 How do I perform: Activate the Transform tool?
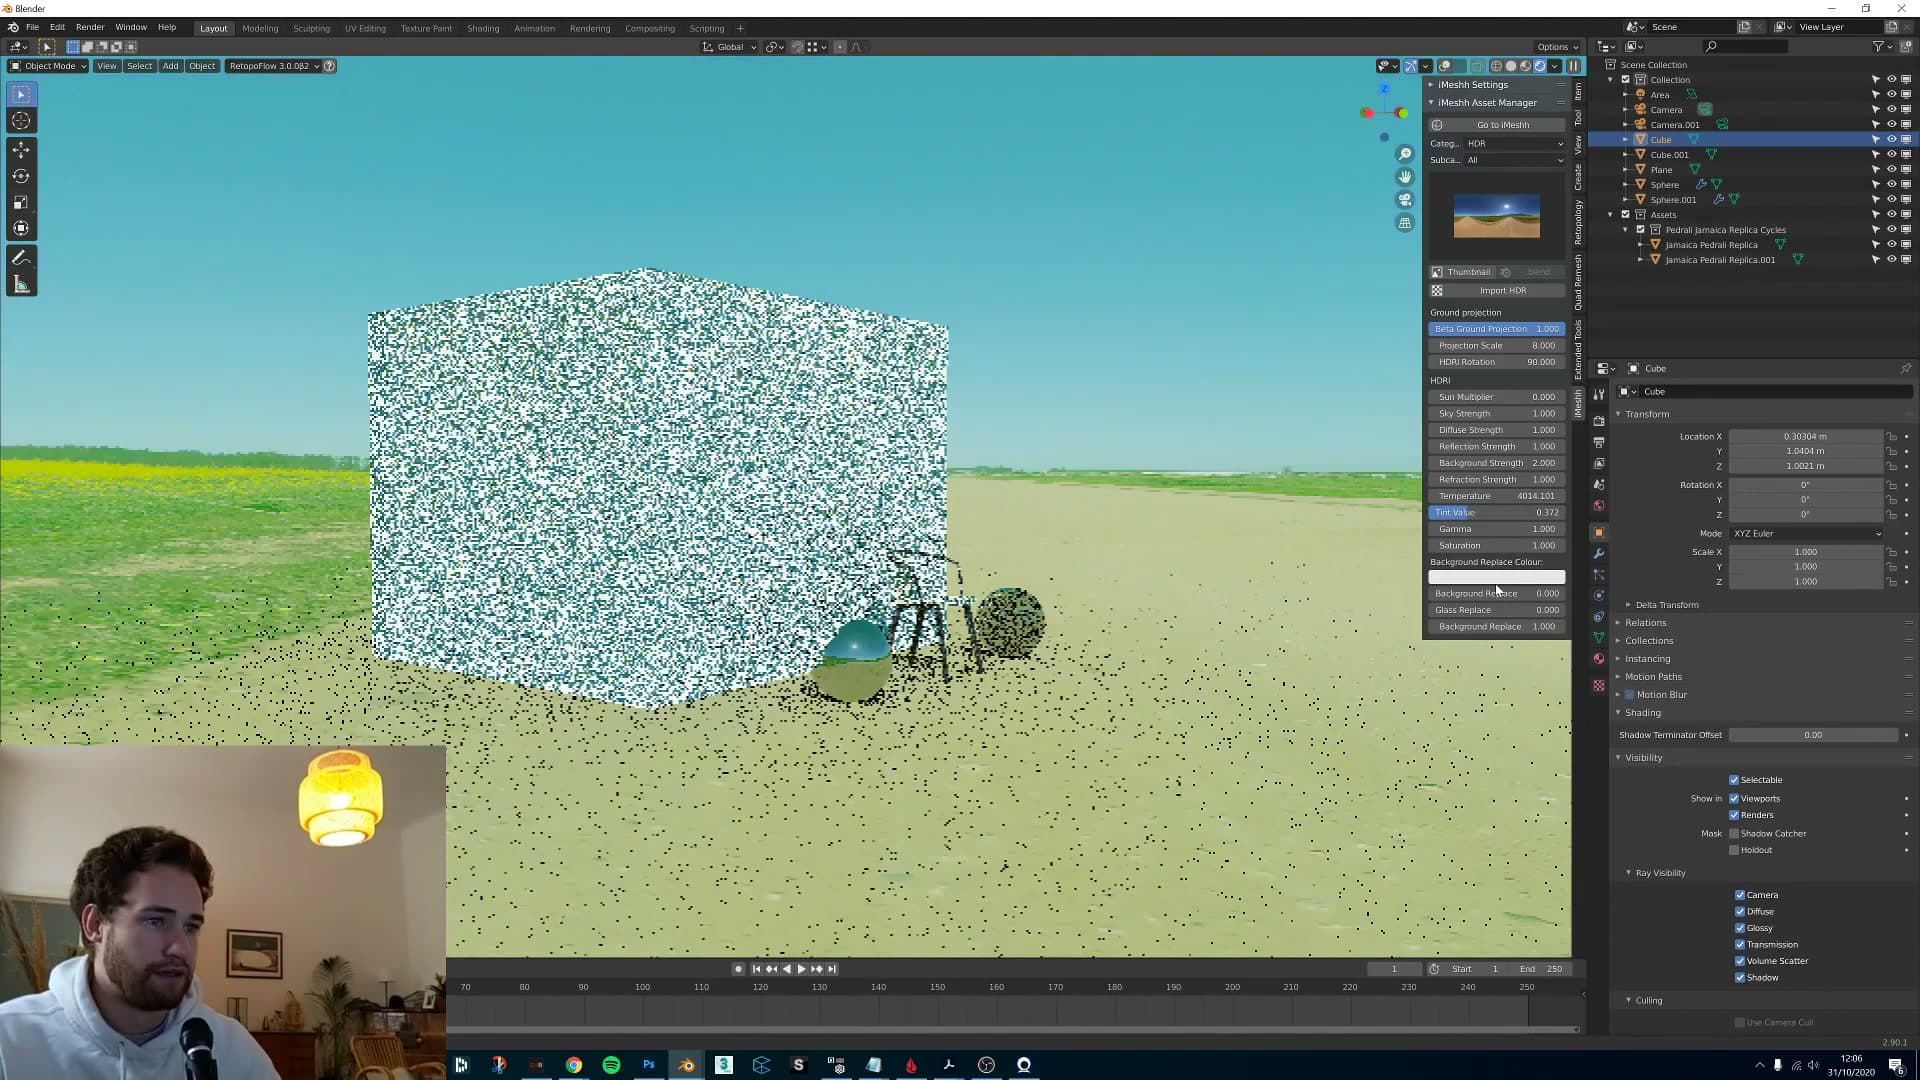tap(21, 228)
